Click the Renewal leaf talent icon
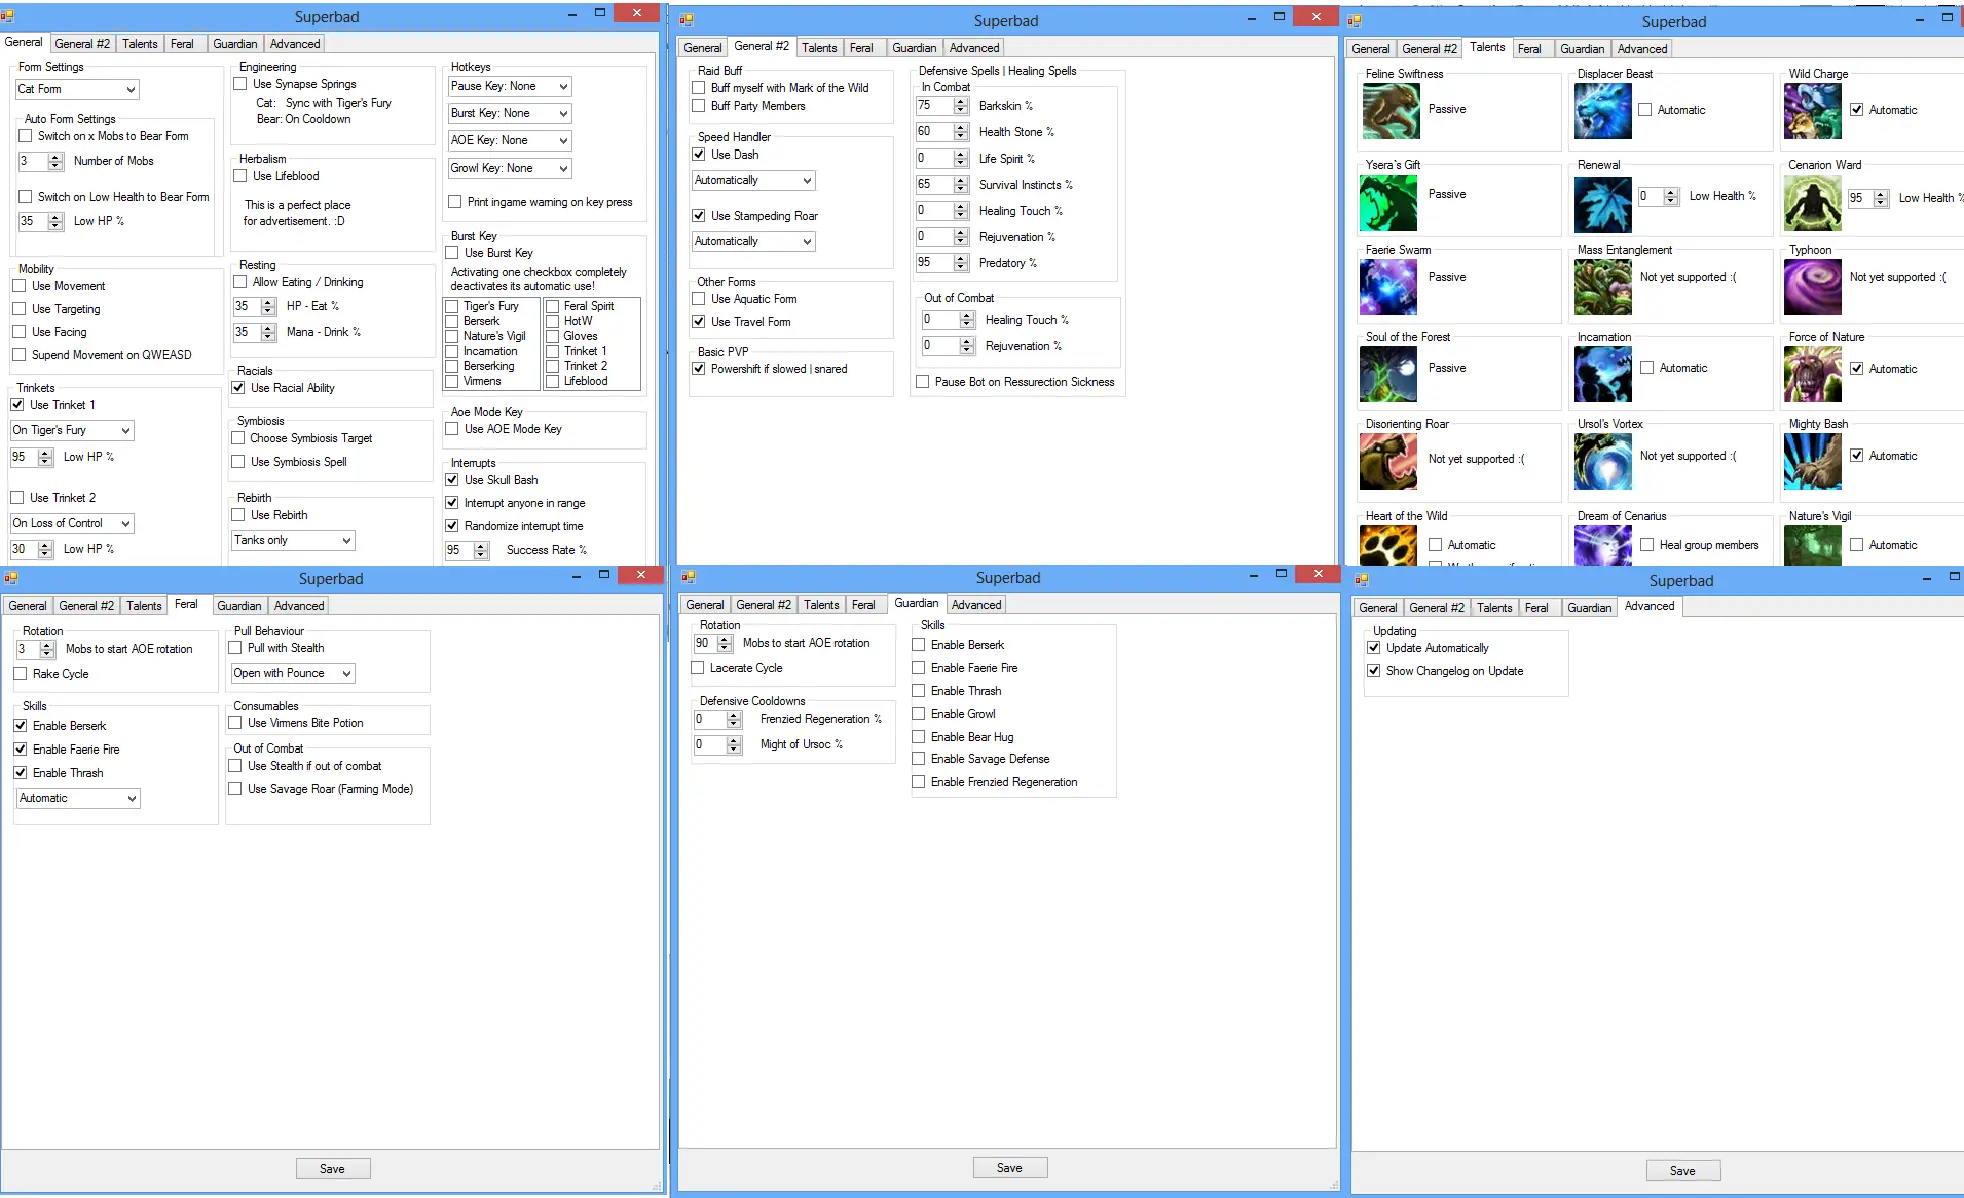Viewport: 1964px width, 1198px height. 1602,204
